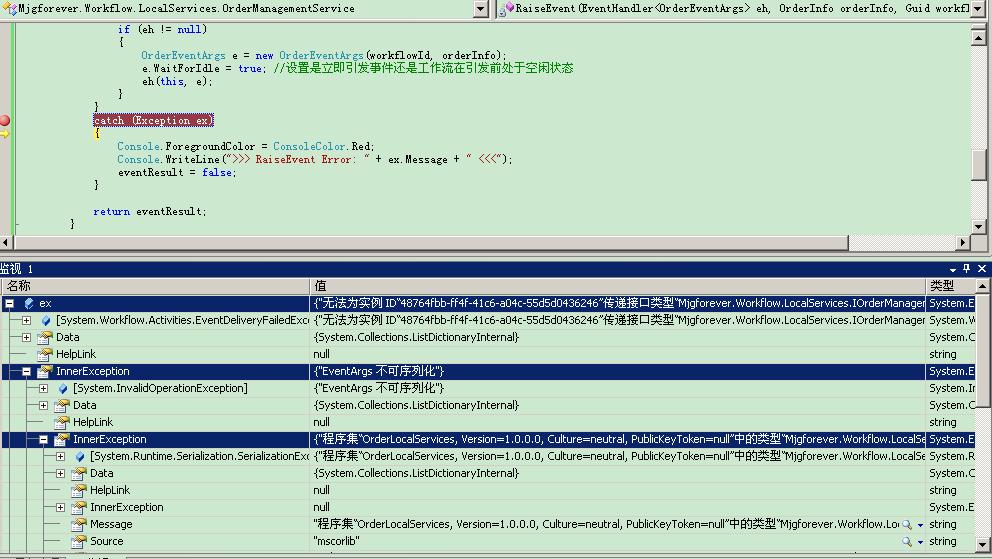Click the red breakpoint marker beside catch
This screenshot has height=559, width=992.
click(5, 120)
